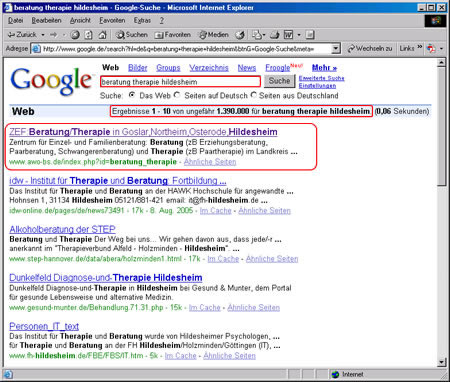Screen dimensions: 450x382
Task: Click Im Cache for idw-online.de result
Action: 216,211
